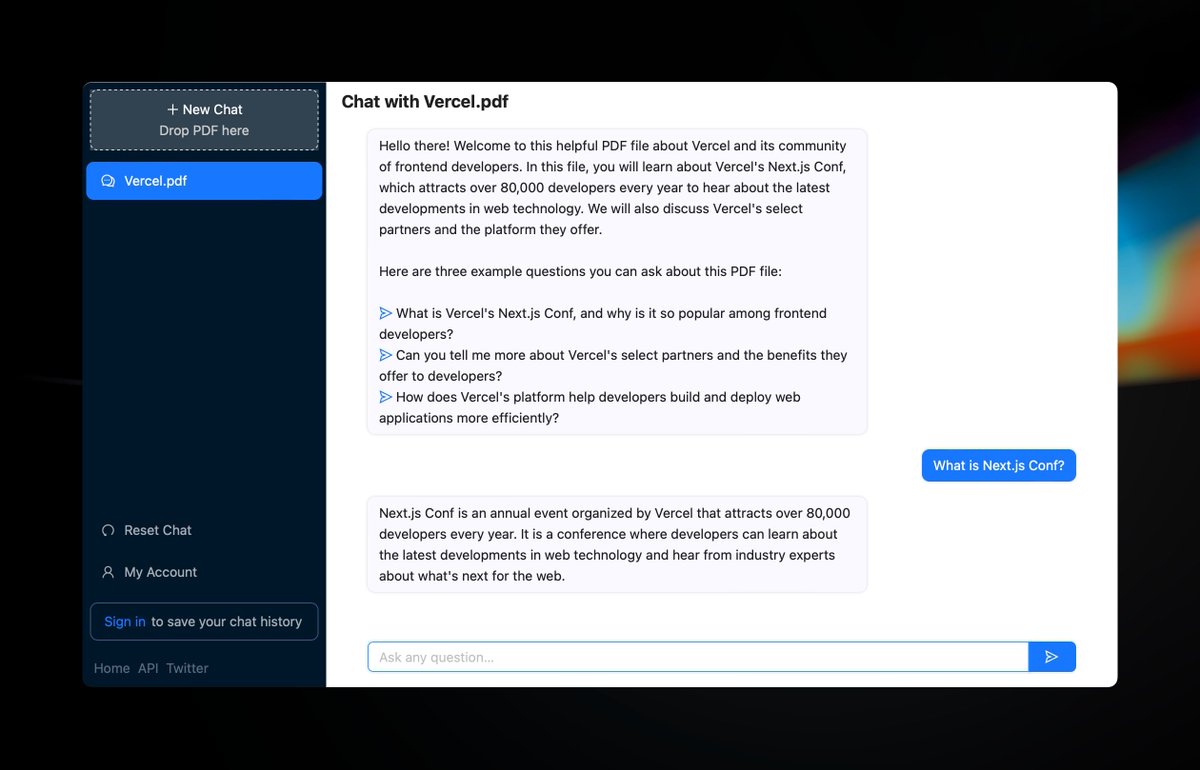Click the chat bubble icon beside Vercel.pdf

coord(108,181)
